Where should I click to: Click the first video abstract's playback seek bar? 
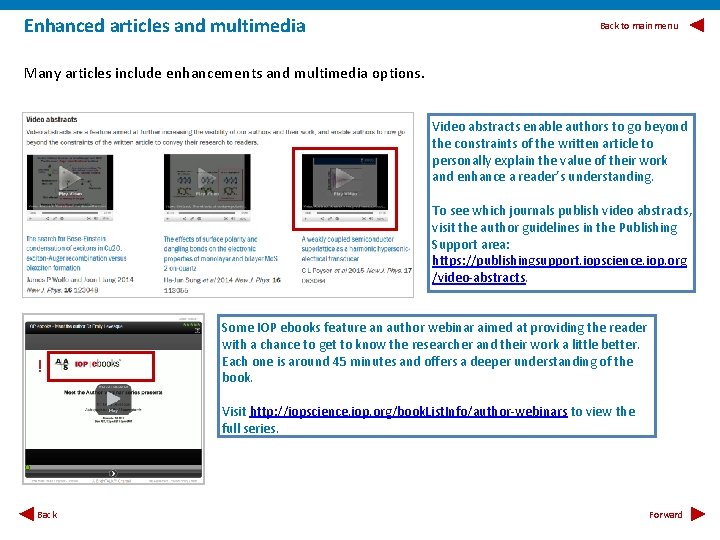[x=70, y=213]
